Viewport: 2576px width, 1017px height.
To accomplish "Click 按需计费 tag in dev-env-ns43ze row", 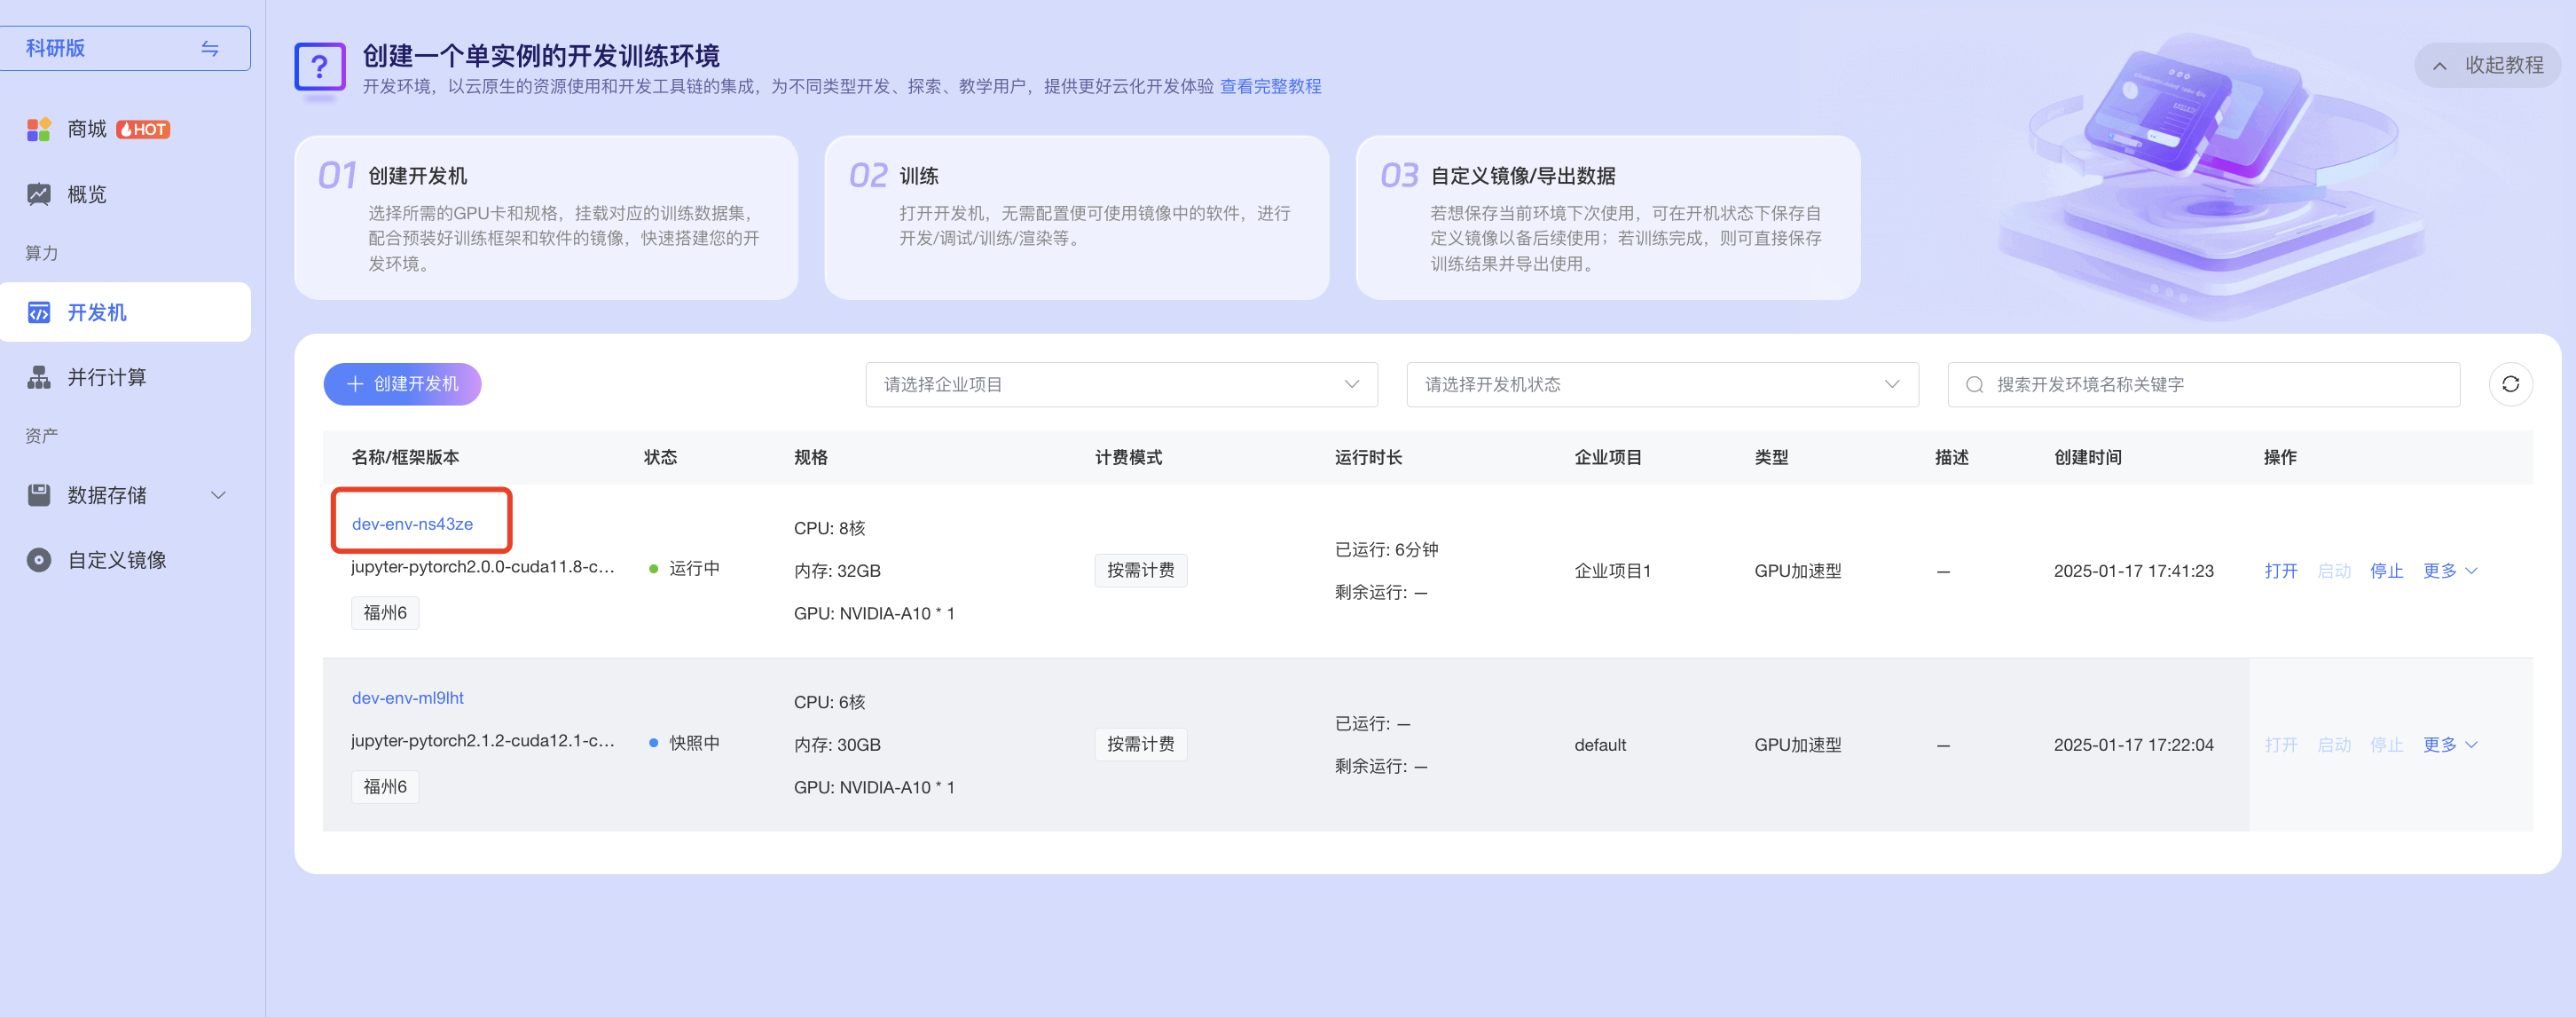I will (x=1140, y=570).
